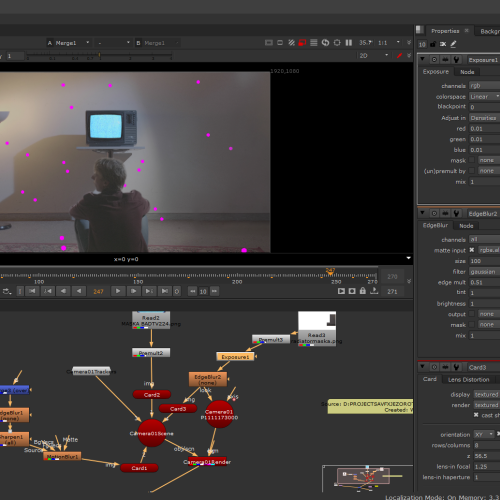
Task: Open Card3 orientation XY dropdown
Action: click(x=484, y=434)
